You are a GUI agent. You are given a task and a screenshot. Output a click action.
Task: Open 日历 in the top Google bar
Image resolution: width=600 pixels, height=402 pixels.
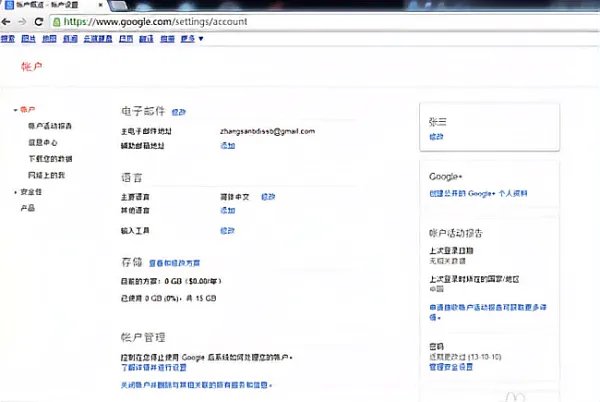pyautogui.click(x=126, y=39)
